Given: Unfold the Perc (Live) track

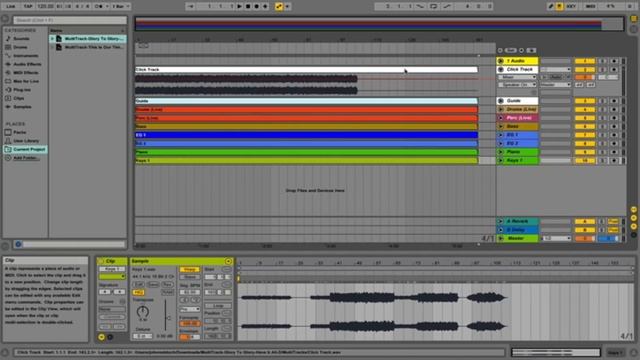Looking at the screenshot, I should [501, 118].
